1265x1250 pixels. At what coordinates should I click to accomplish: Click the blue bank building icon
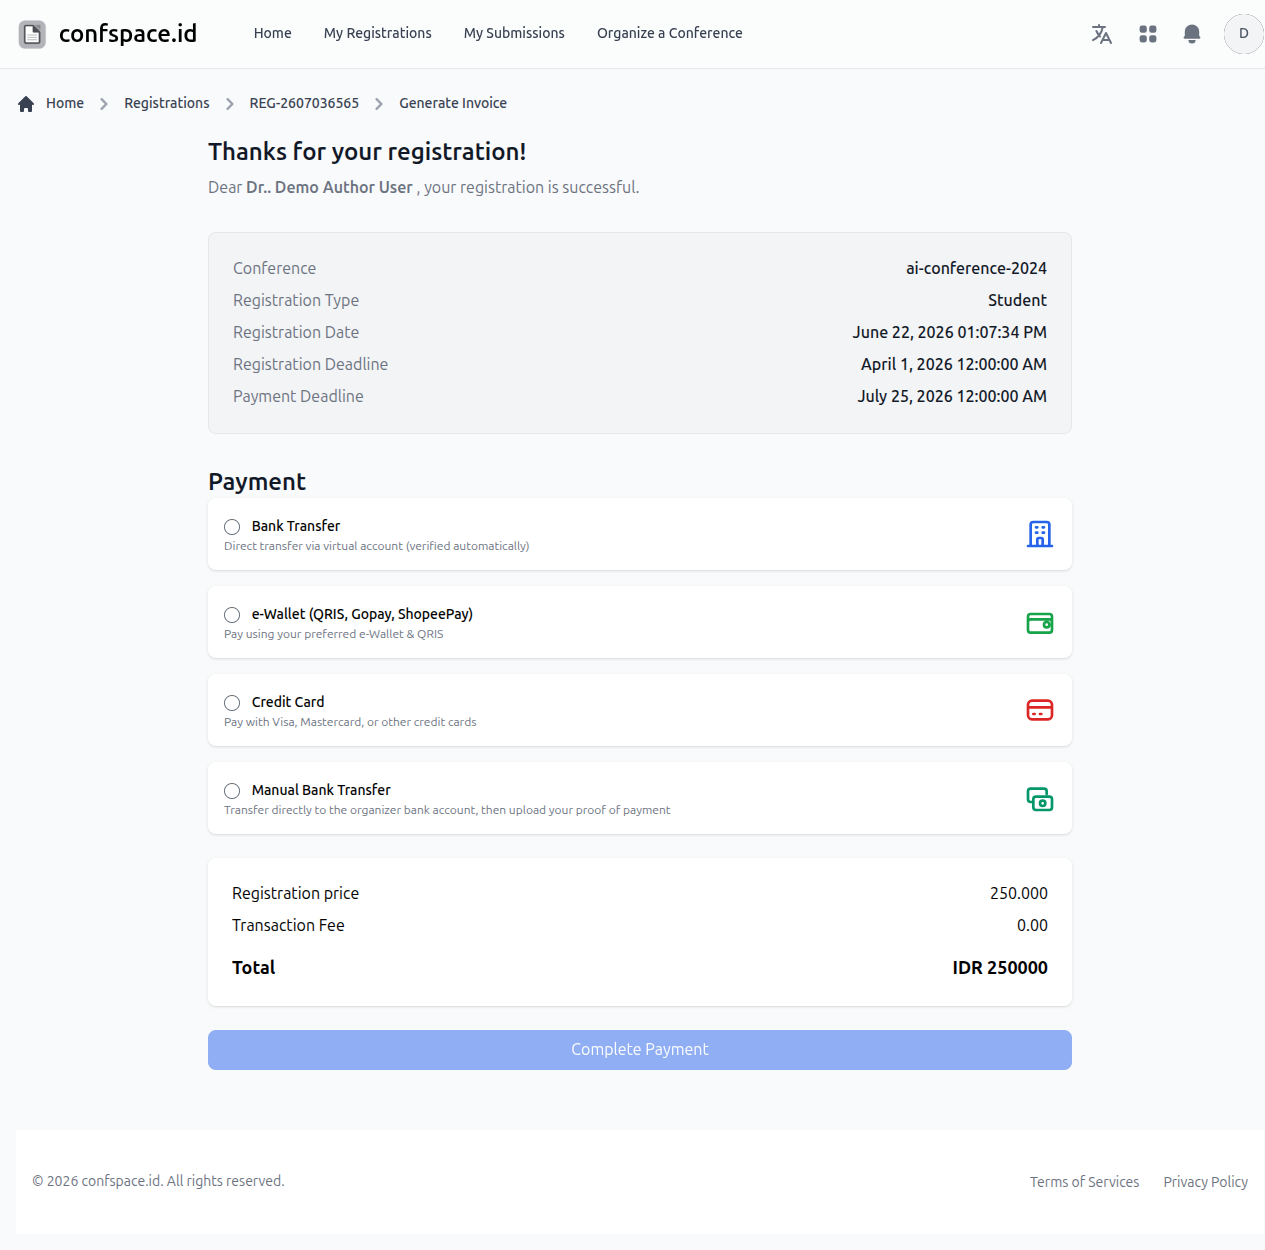[x=1040, y=534]
